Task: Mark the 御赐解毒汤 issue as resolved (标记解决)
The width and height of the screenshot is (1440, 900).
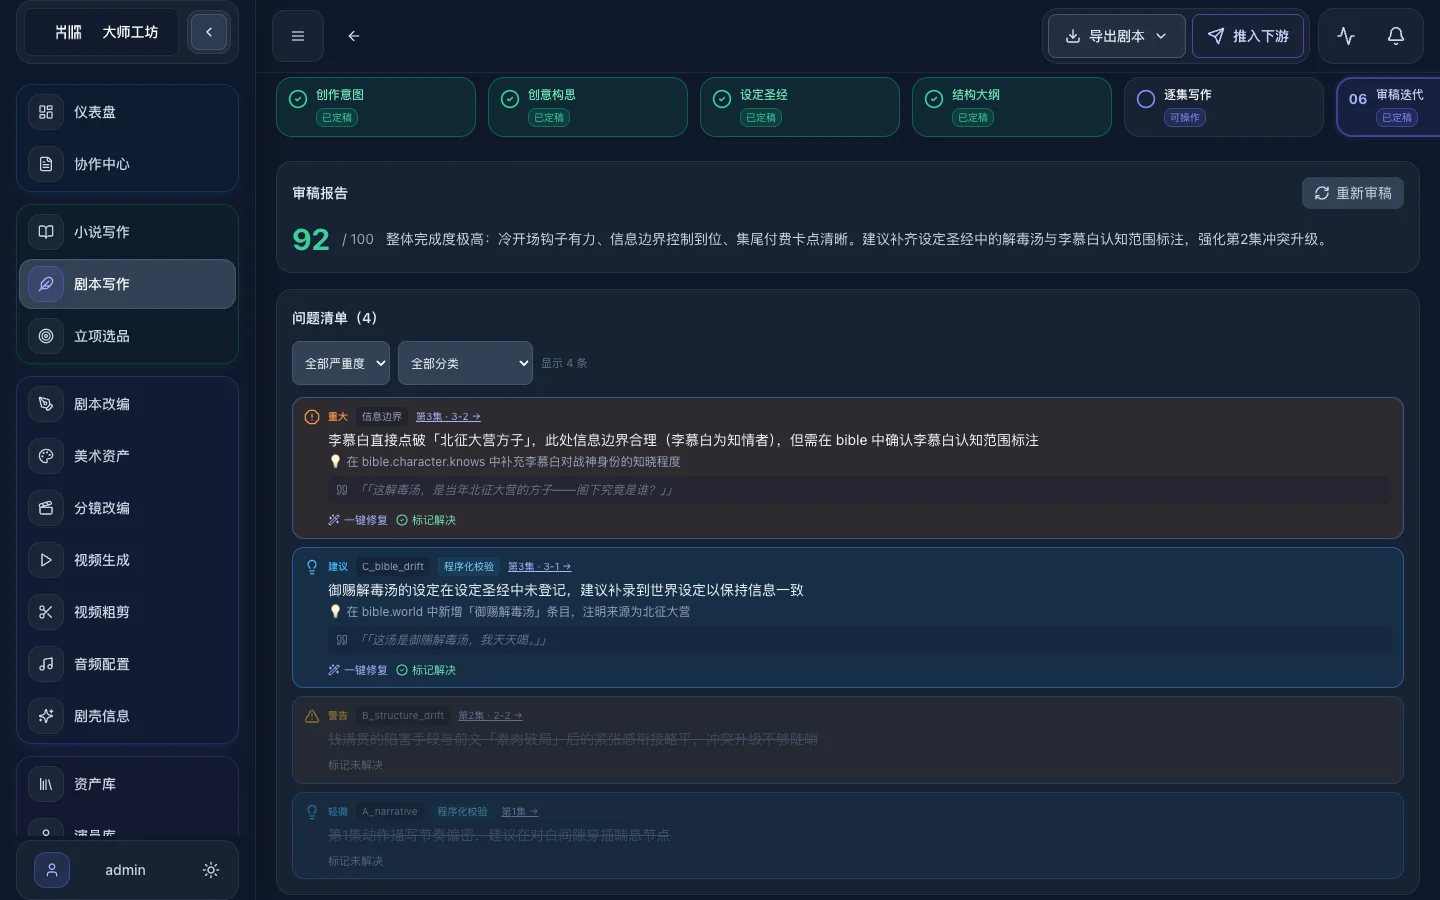Action: (x=426, y=670)
